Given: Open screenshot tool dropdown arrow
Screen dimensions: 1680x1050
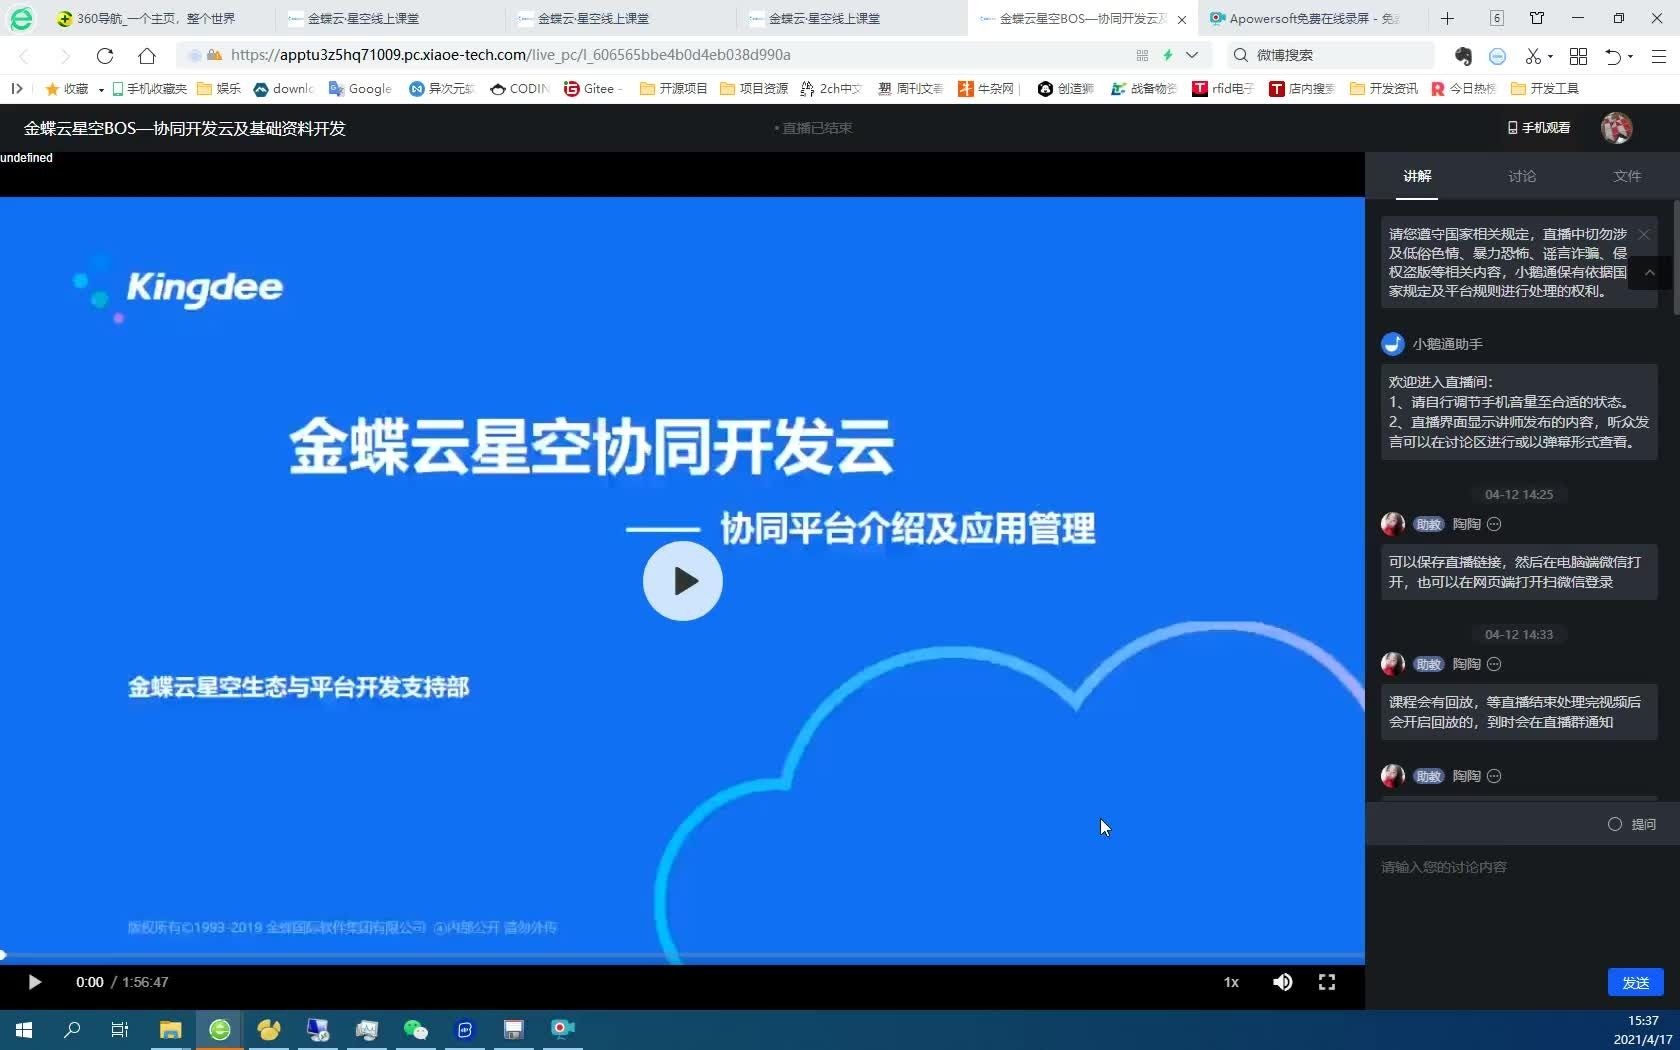Looking at the screenshot, I should coord(1550,57).
